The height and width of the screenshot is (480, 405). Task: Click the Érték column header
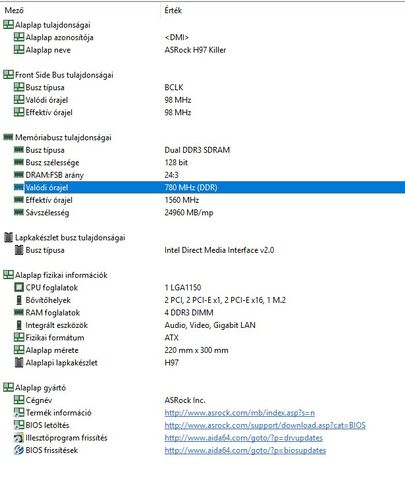[x=173, y=10]
